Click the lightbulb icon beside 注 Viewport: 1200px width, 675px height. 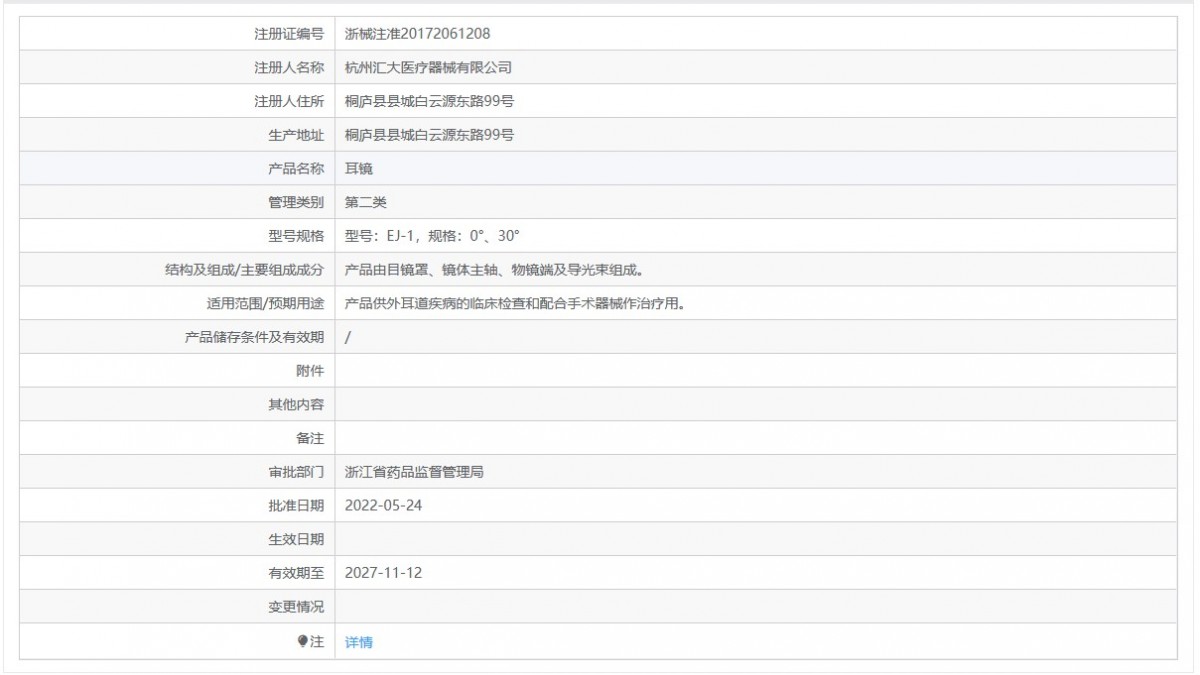pos(303,642)
